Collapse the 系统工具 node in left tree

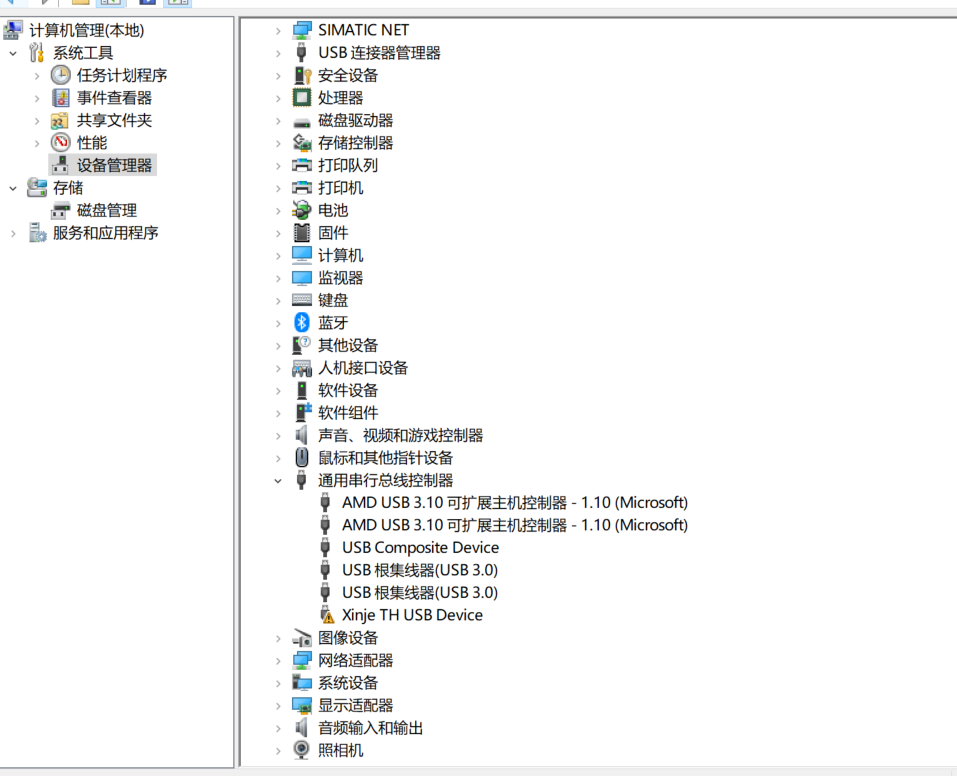pyautogui.click(x=13, y=53)
